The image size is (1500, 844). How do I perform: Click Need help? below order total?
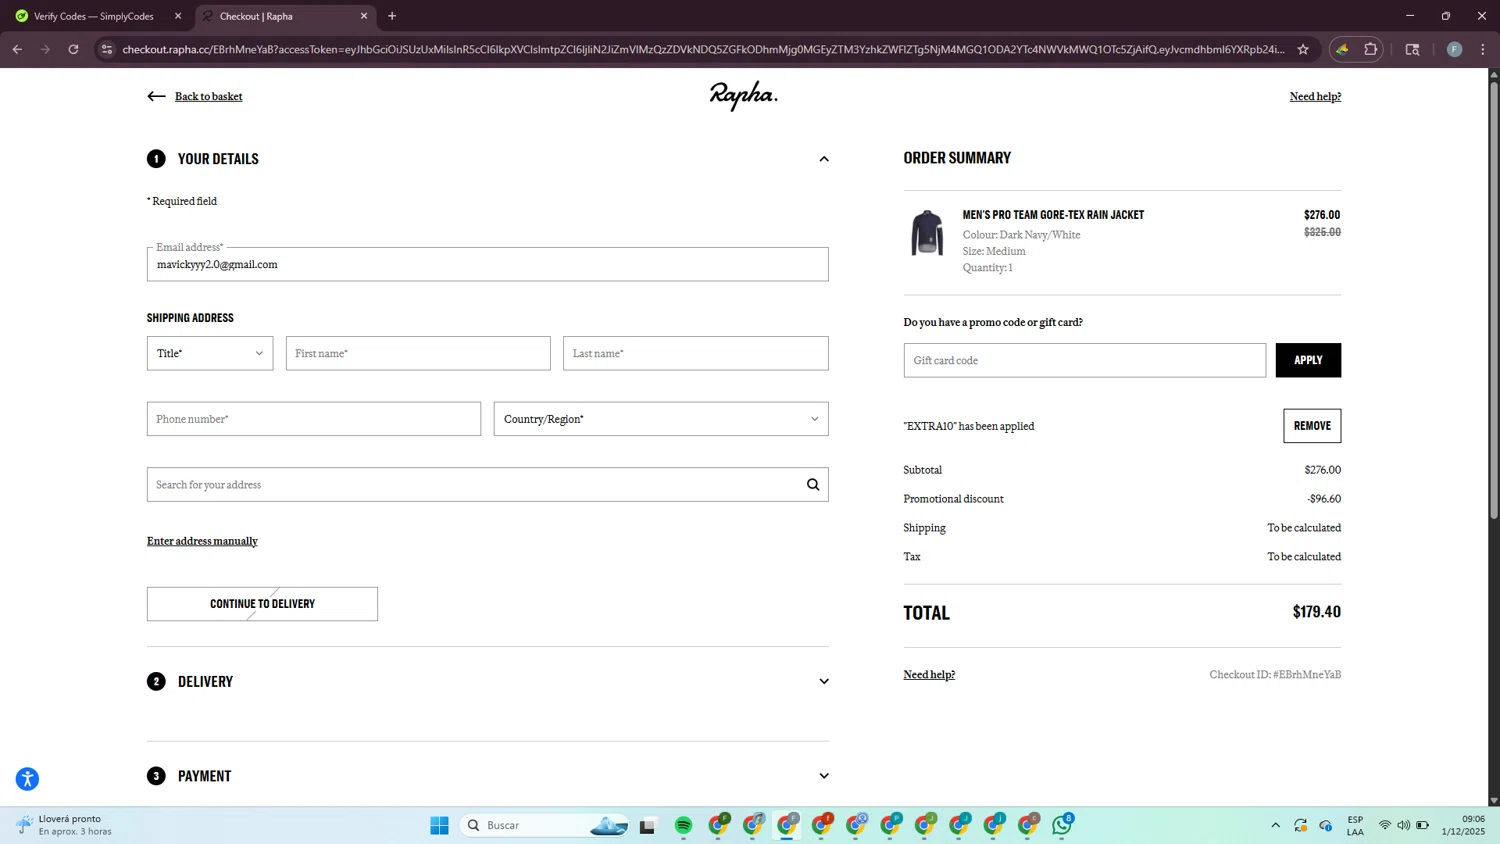point(929,674)
